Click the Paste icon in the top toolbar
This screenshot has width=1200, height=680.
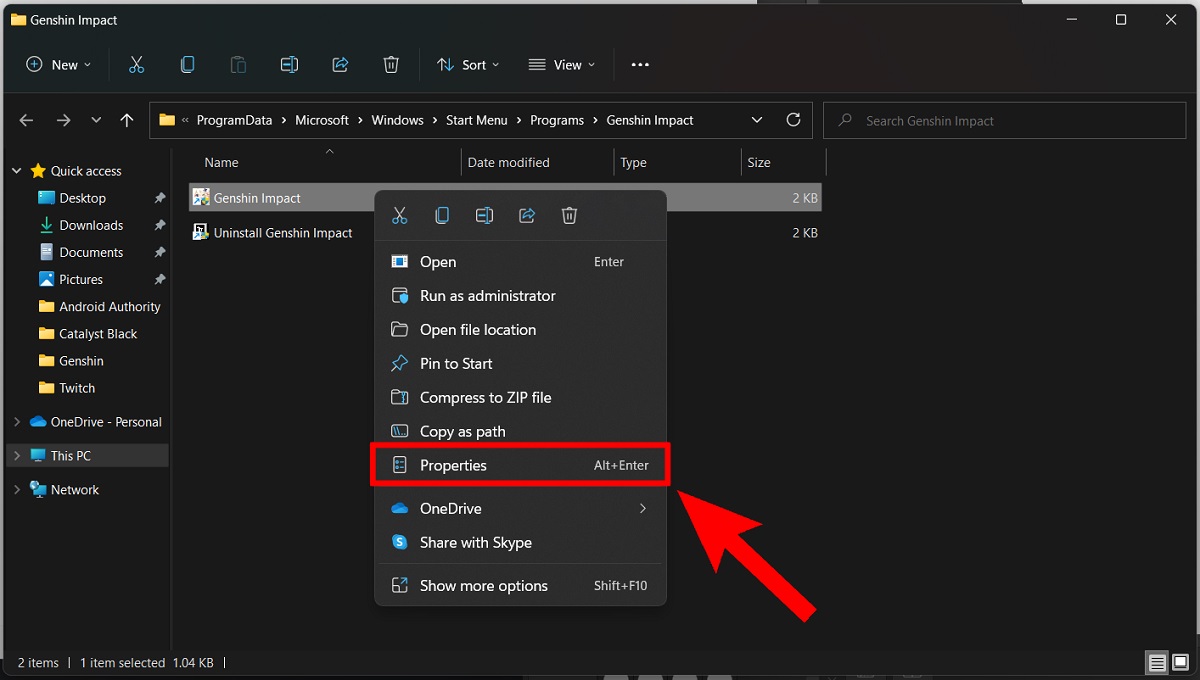238,65
